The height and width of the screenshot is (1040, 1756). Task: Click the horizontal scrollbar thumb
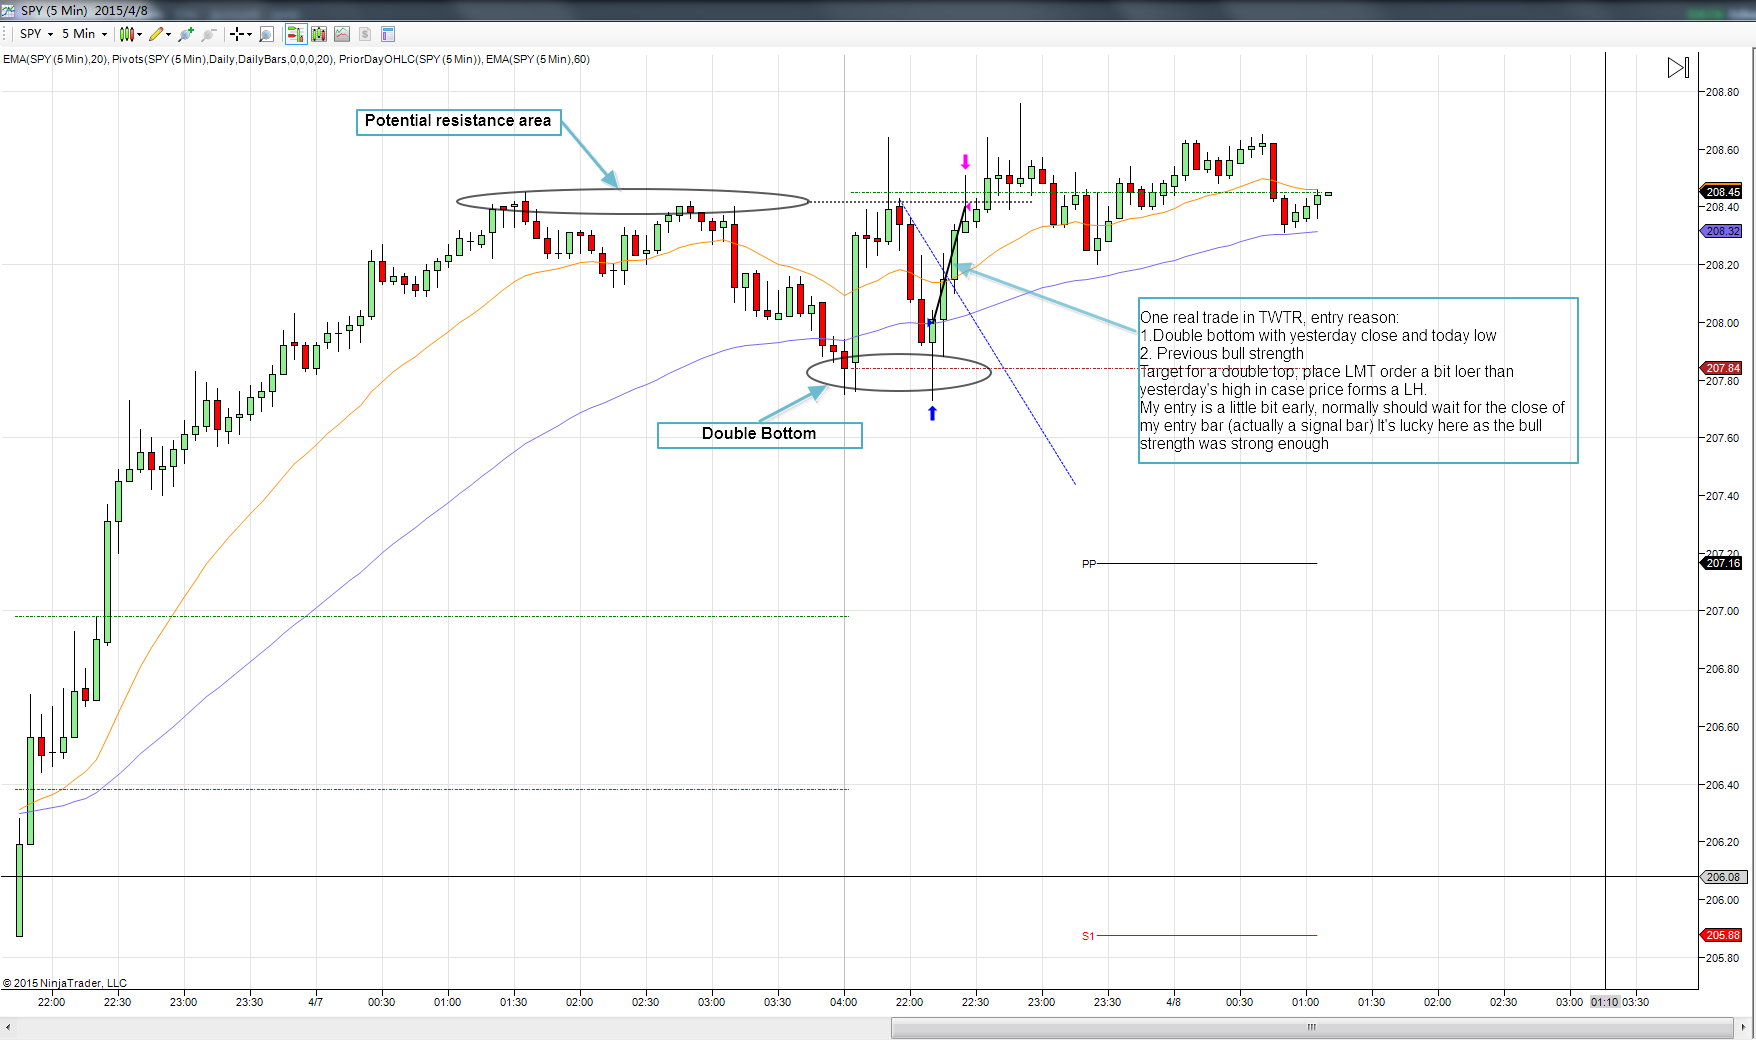(x=1312, y=1027)
